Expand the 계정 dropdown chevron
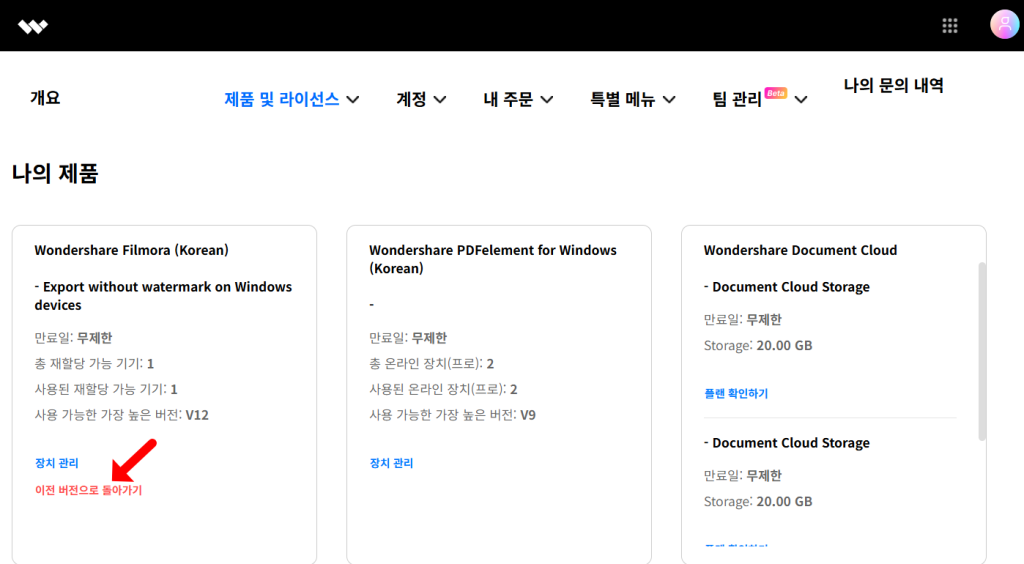The height and width of the screenshot is (564, 1024). [x=440, y=100]
